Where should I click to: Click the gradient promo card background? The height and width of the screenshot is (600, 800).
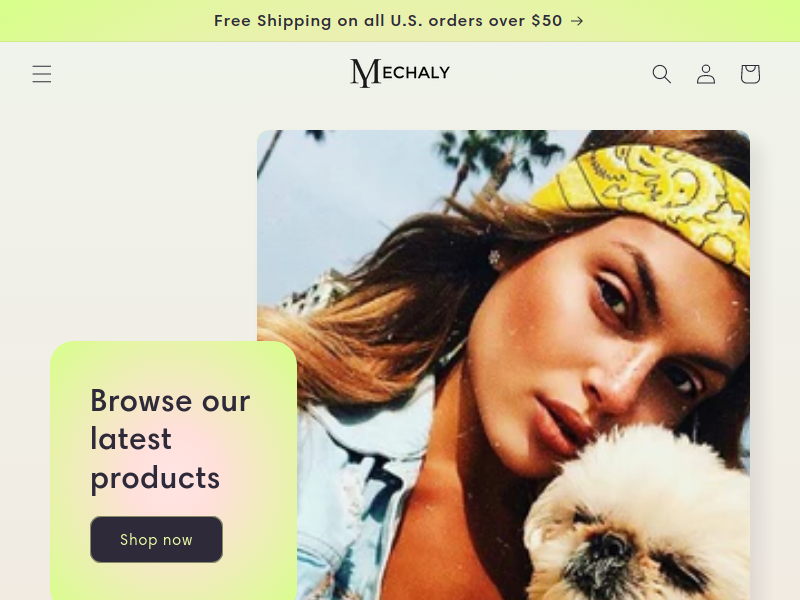tap(173, 470)
